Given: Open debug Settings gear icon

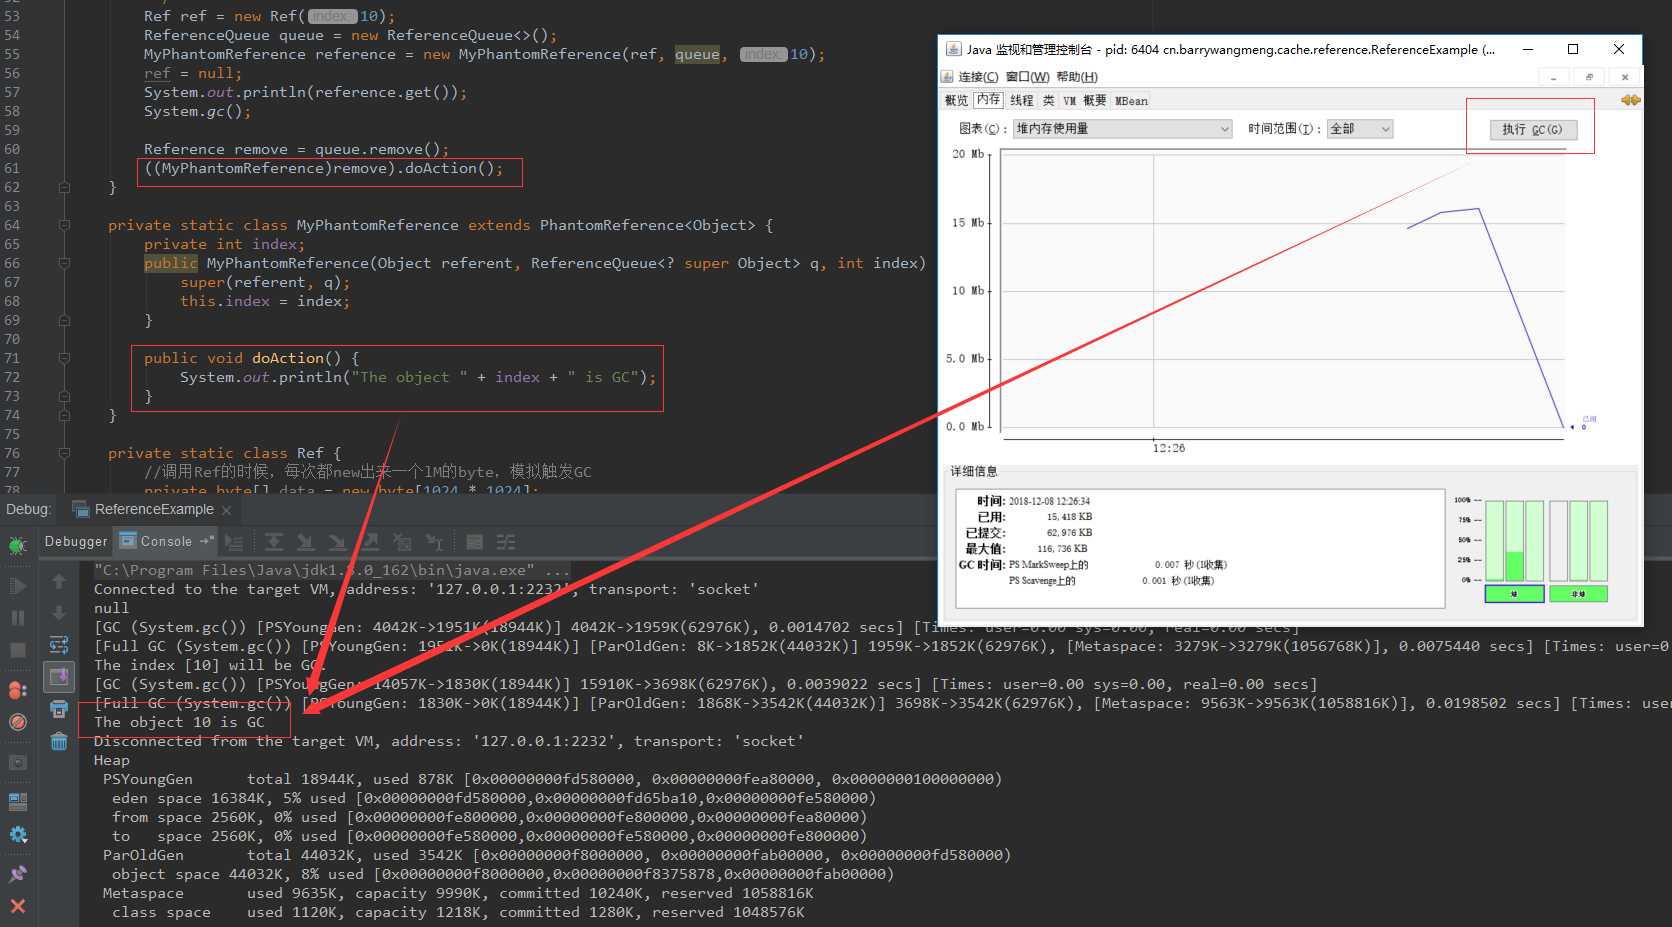Looking at the screenshot, I should [17, 835].
